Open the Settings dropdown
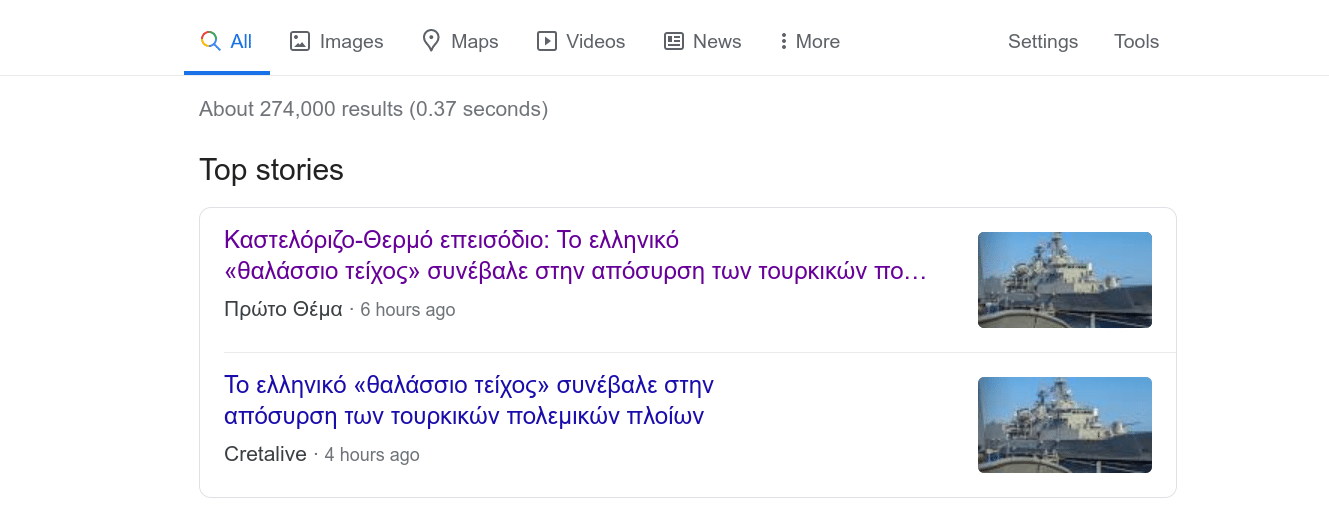The image size is (1329, 511). pos(1043,41)
